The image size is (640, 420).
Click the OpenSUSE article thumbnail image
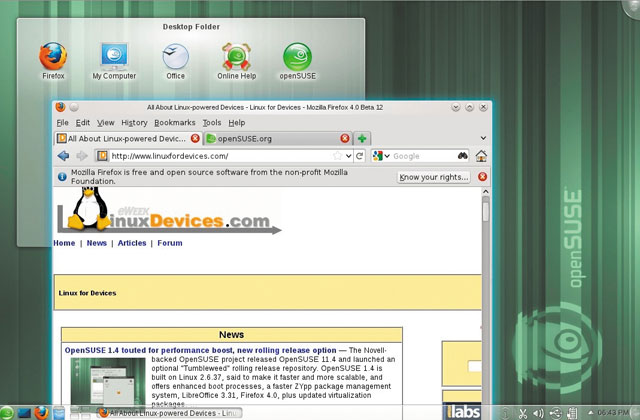pyautogui.click(x=108, y=382)
